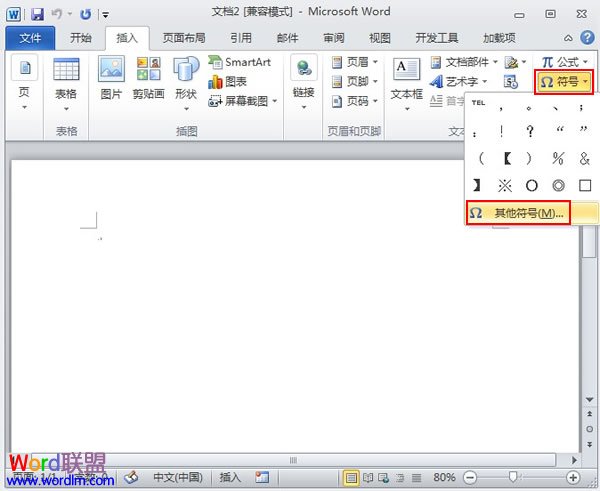Click the macro recording status icon
This screenshot has height=491, width=600.
[x=262, y=477]
